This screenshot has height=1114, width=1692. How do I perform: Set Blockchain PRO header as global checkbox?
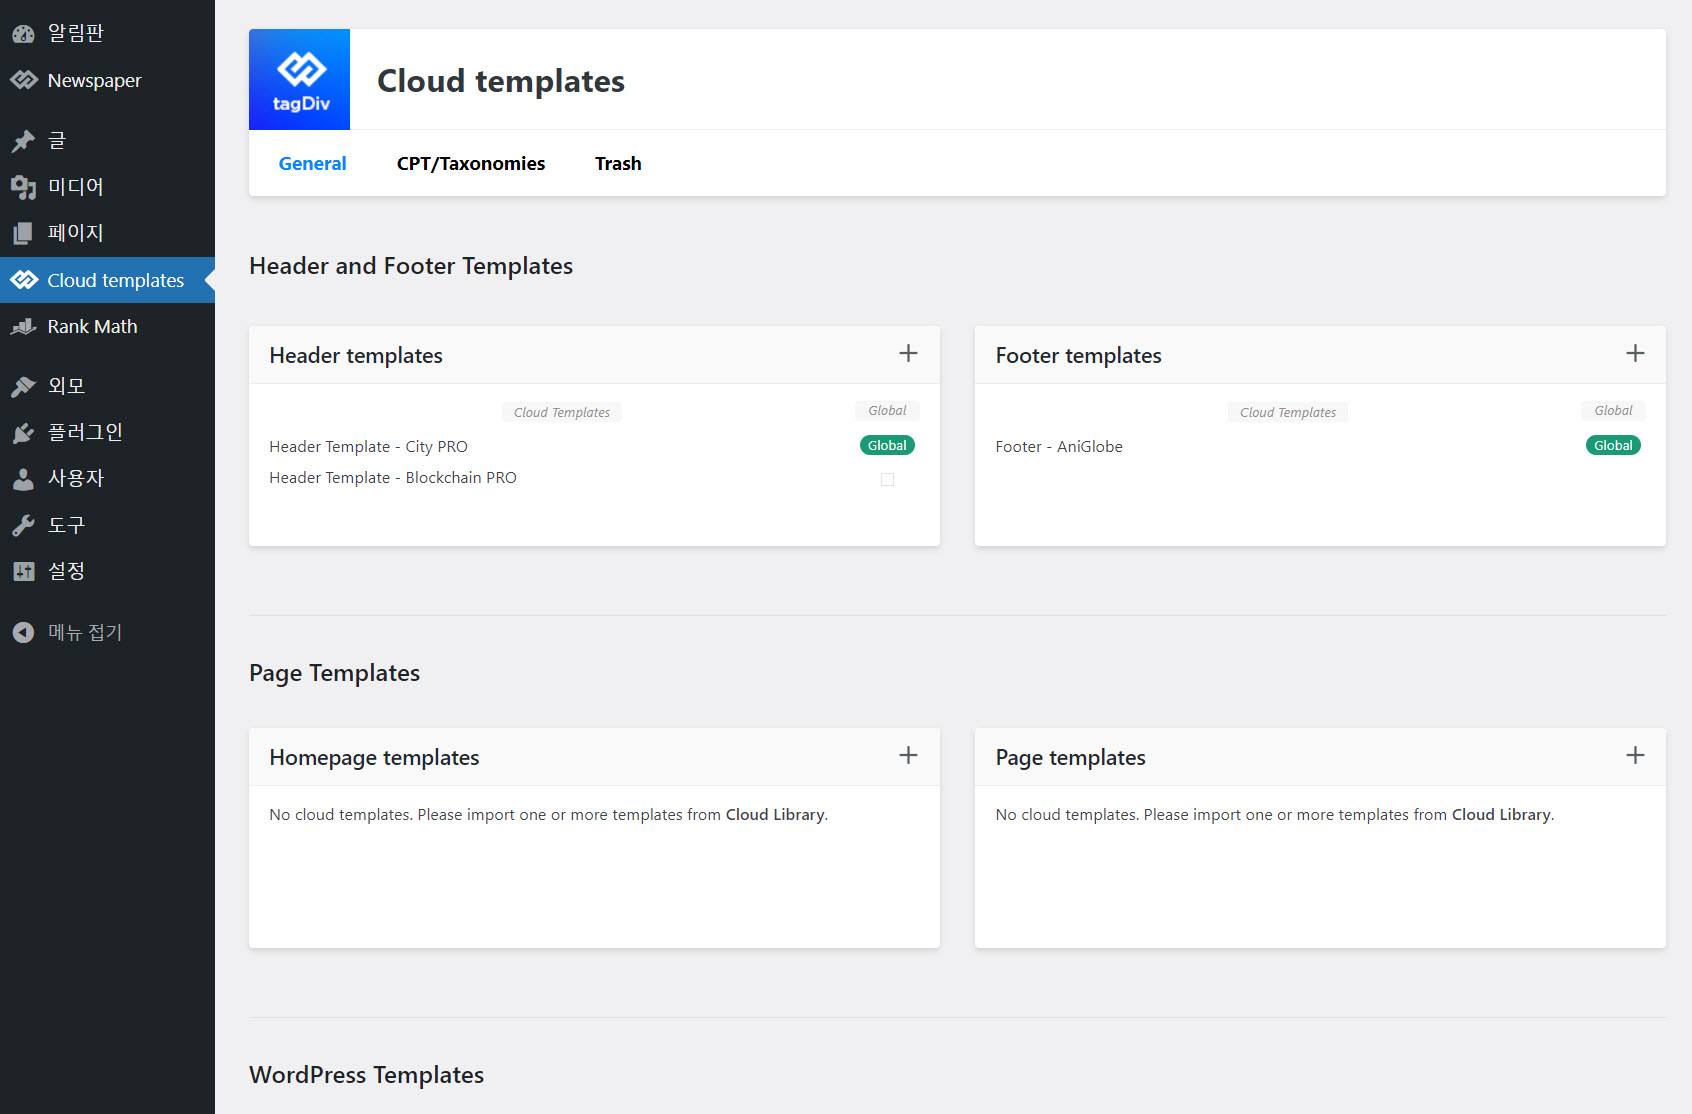887,479
